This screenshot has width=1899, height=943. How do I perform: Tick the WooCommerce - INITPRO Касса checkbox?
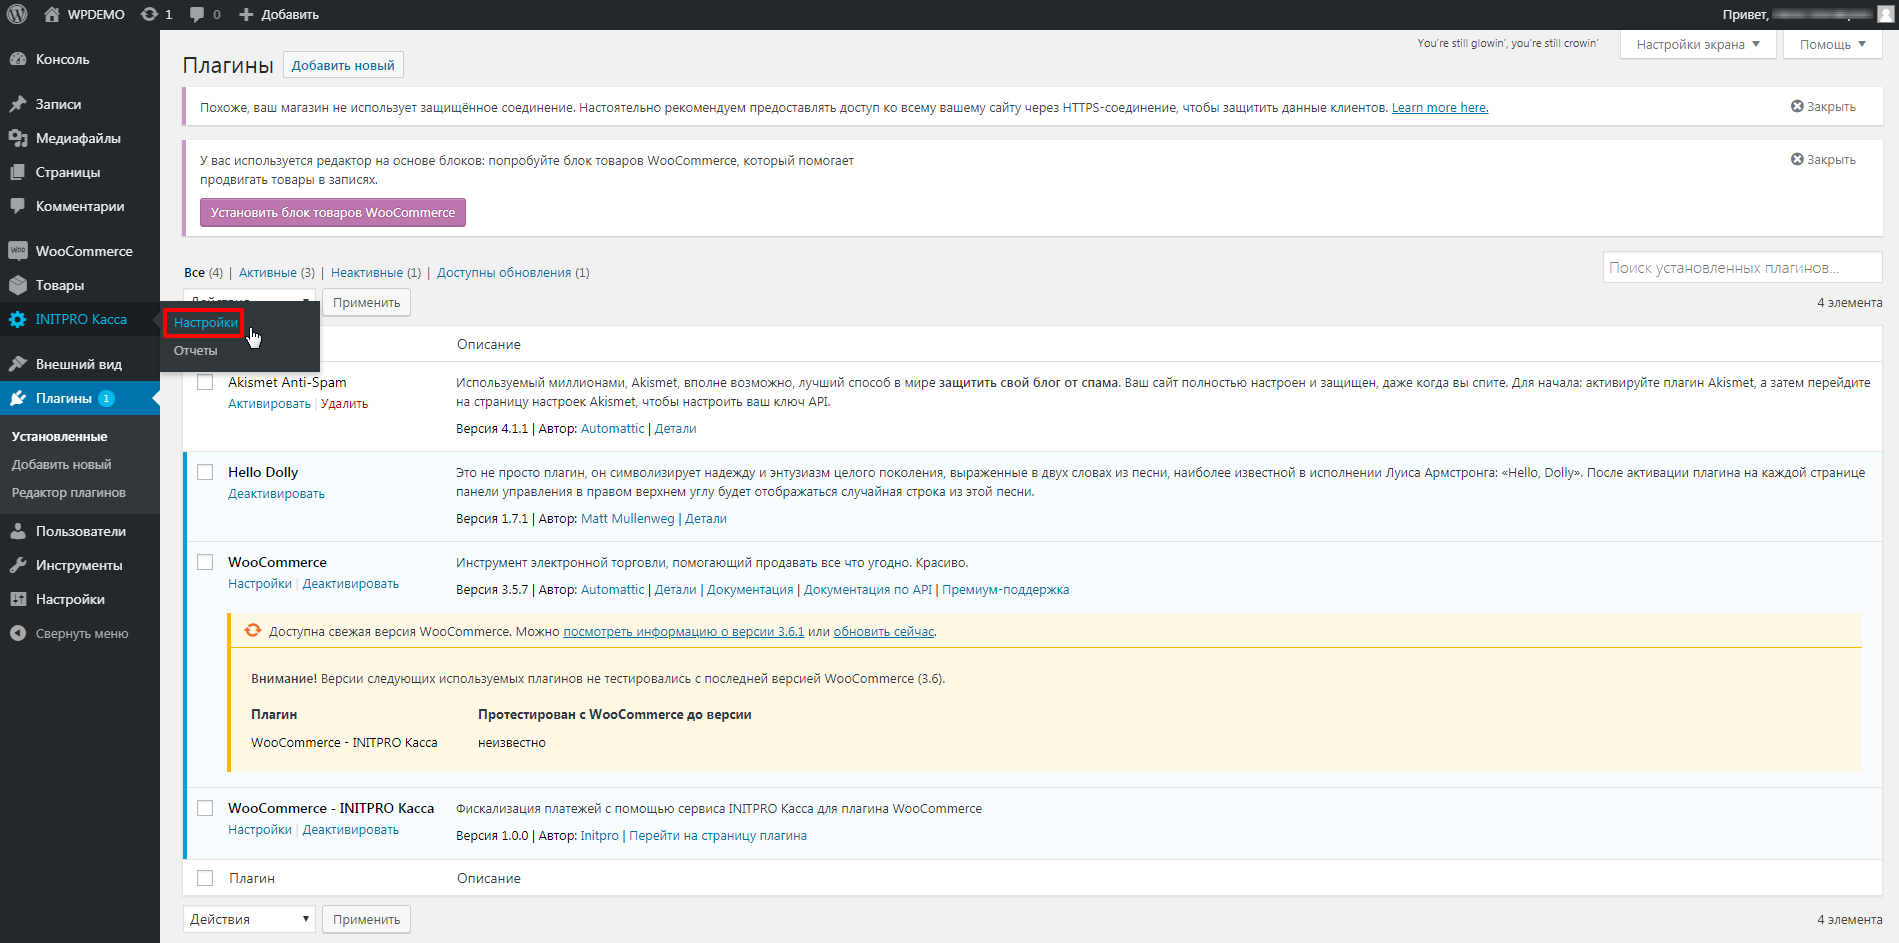[x=205, y=808]
